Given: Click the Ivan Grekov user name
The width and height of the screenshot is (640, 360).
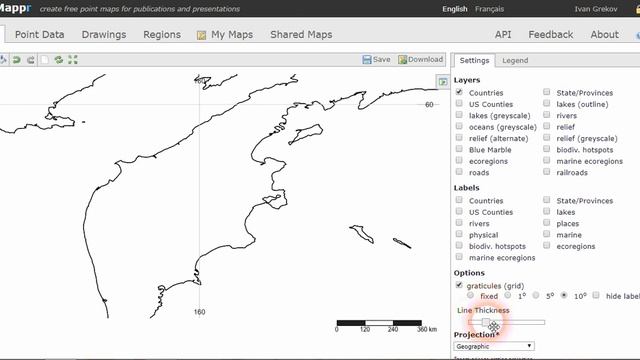Looking at the screenshot, I should (596, 9).
